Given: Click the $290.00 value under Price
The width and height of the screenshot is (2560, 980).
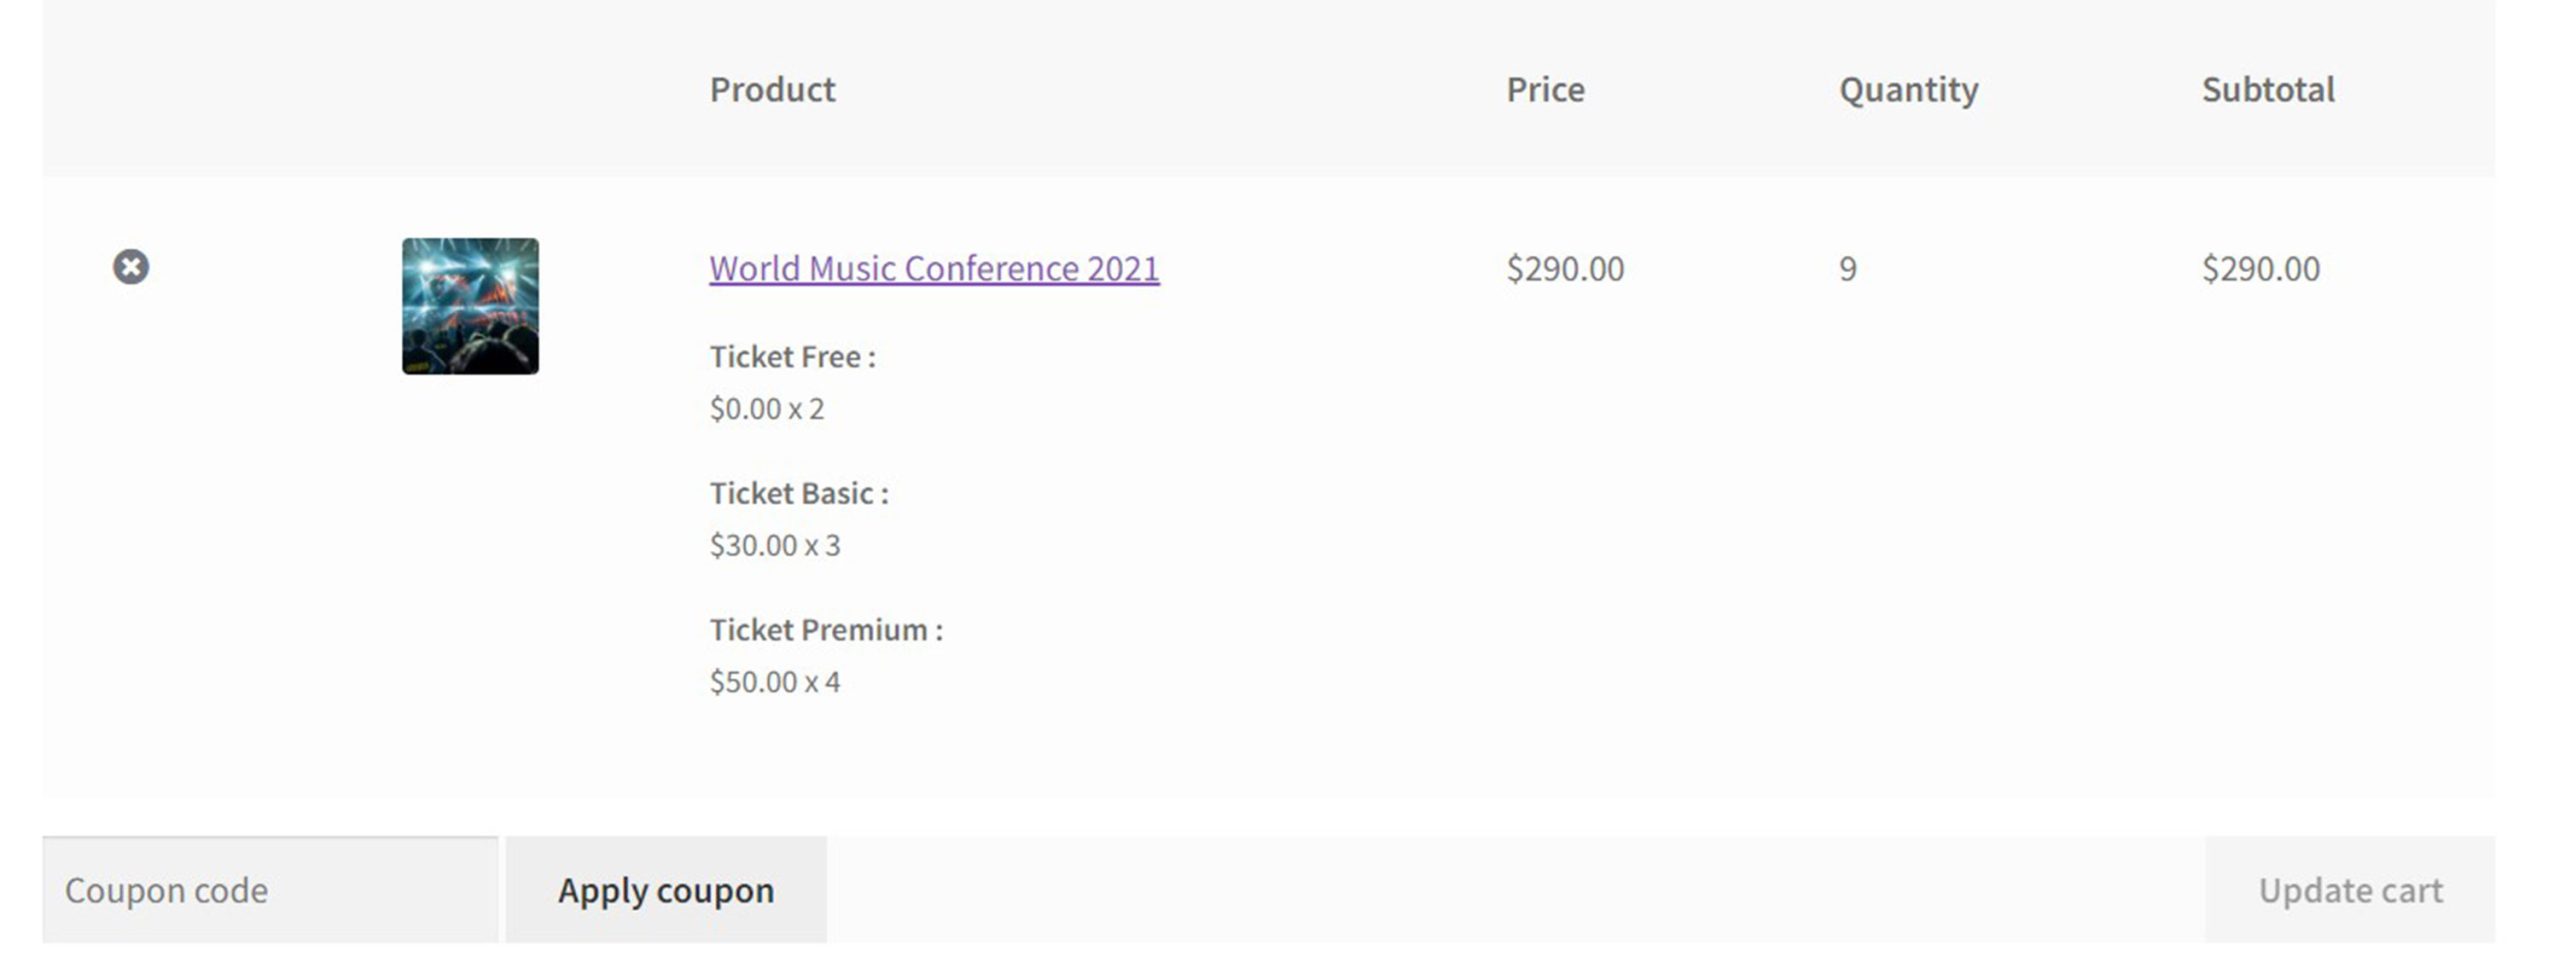Looking at the screenshot, I should 1565,268.
